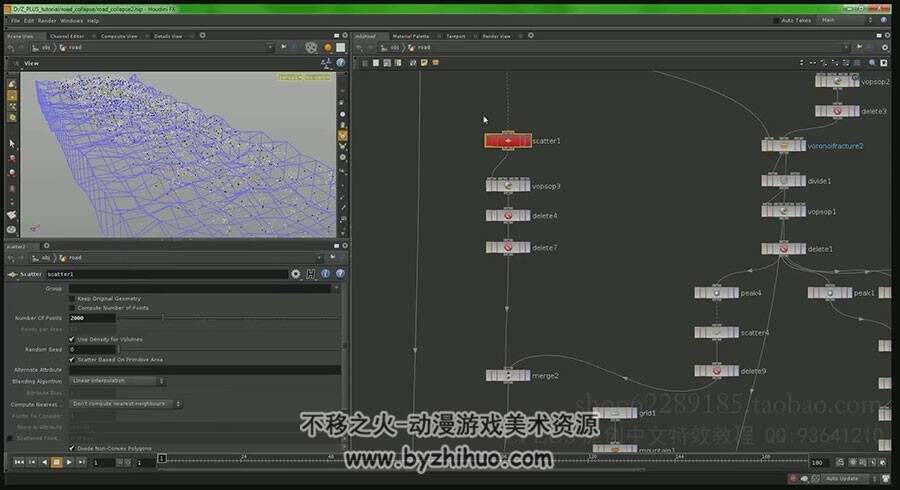The width and height of the screenshot is (900, 490).
Task: Select the delete3 node
Action: click(x=837, y=111)
